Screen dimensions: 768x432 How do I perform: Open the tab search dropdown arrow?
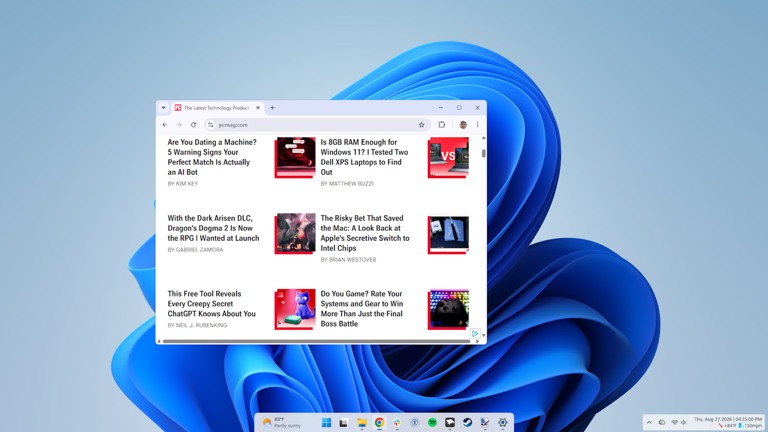tap(164, 108)
